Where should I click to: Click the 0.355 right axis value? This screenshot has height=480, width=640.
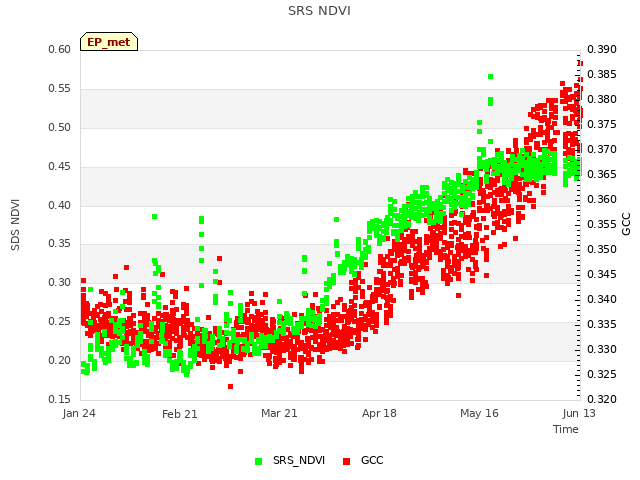pos(602,224)
